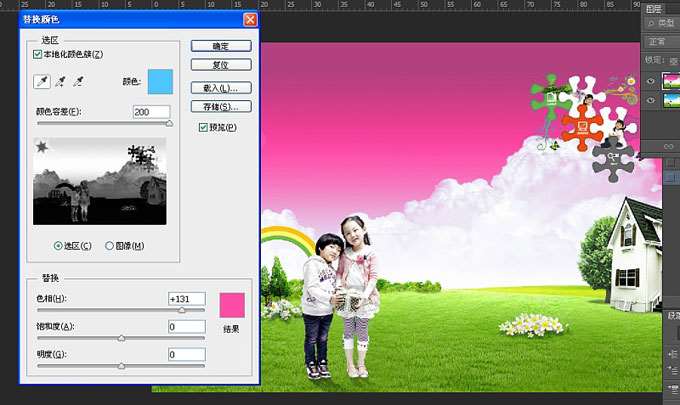The height and width of the screenshot is (405, 680).
Task: Click the 色相 hue slider handle
Action: pos(182,310)
